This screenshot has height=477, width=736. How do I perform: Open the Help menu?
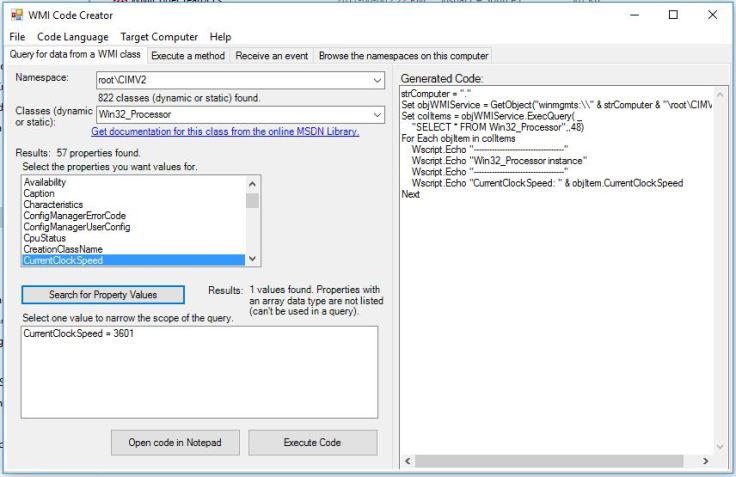click(220, 37)
